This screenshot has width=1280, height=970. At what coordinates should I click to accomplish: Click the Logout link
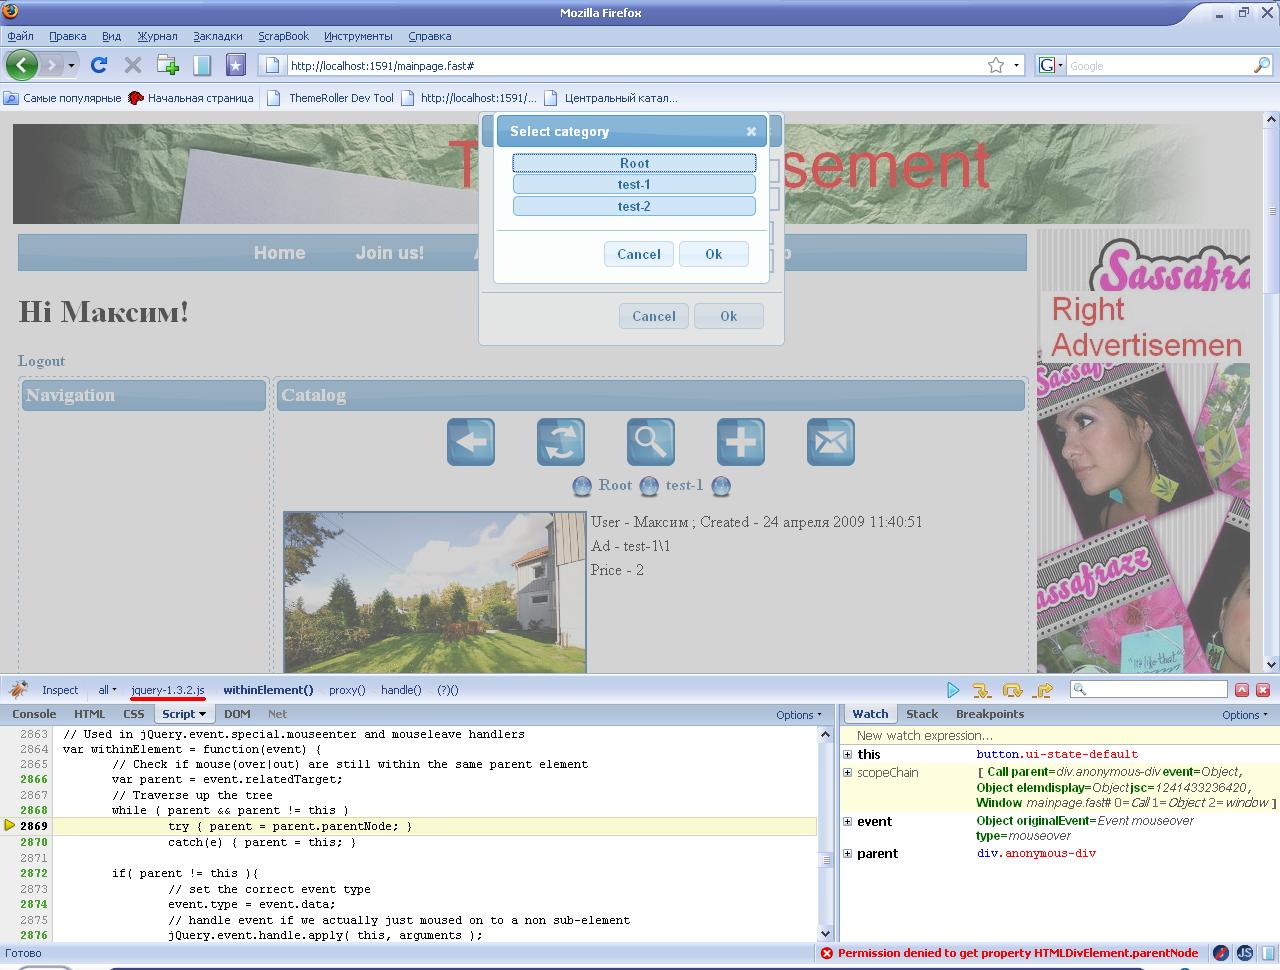[x=41, y=361]
